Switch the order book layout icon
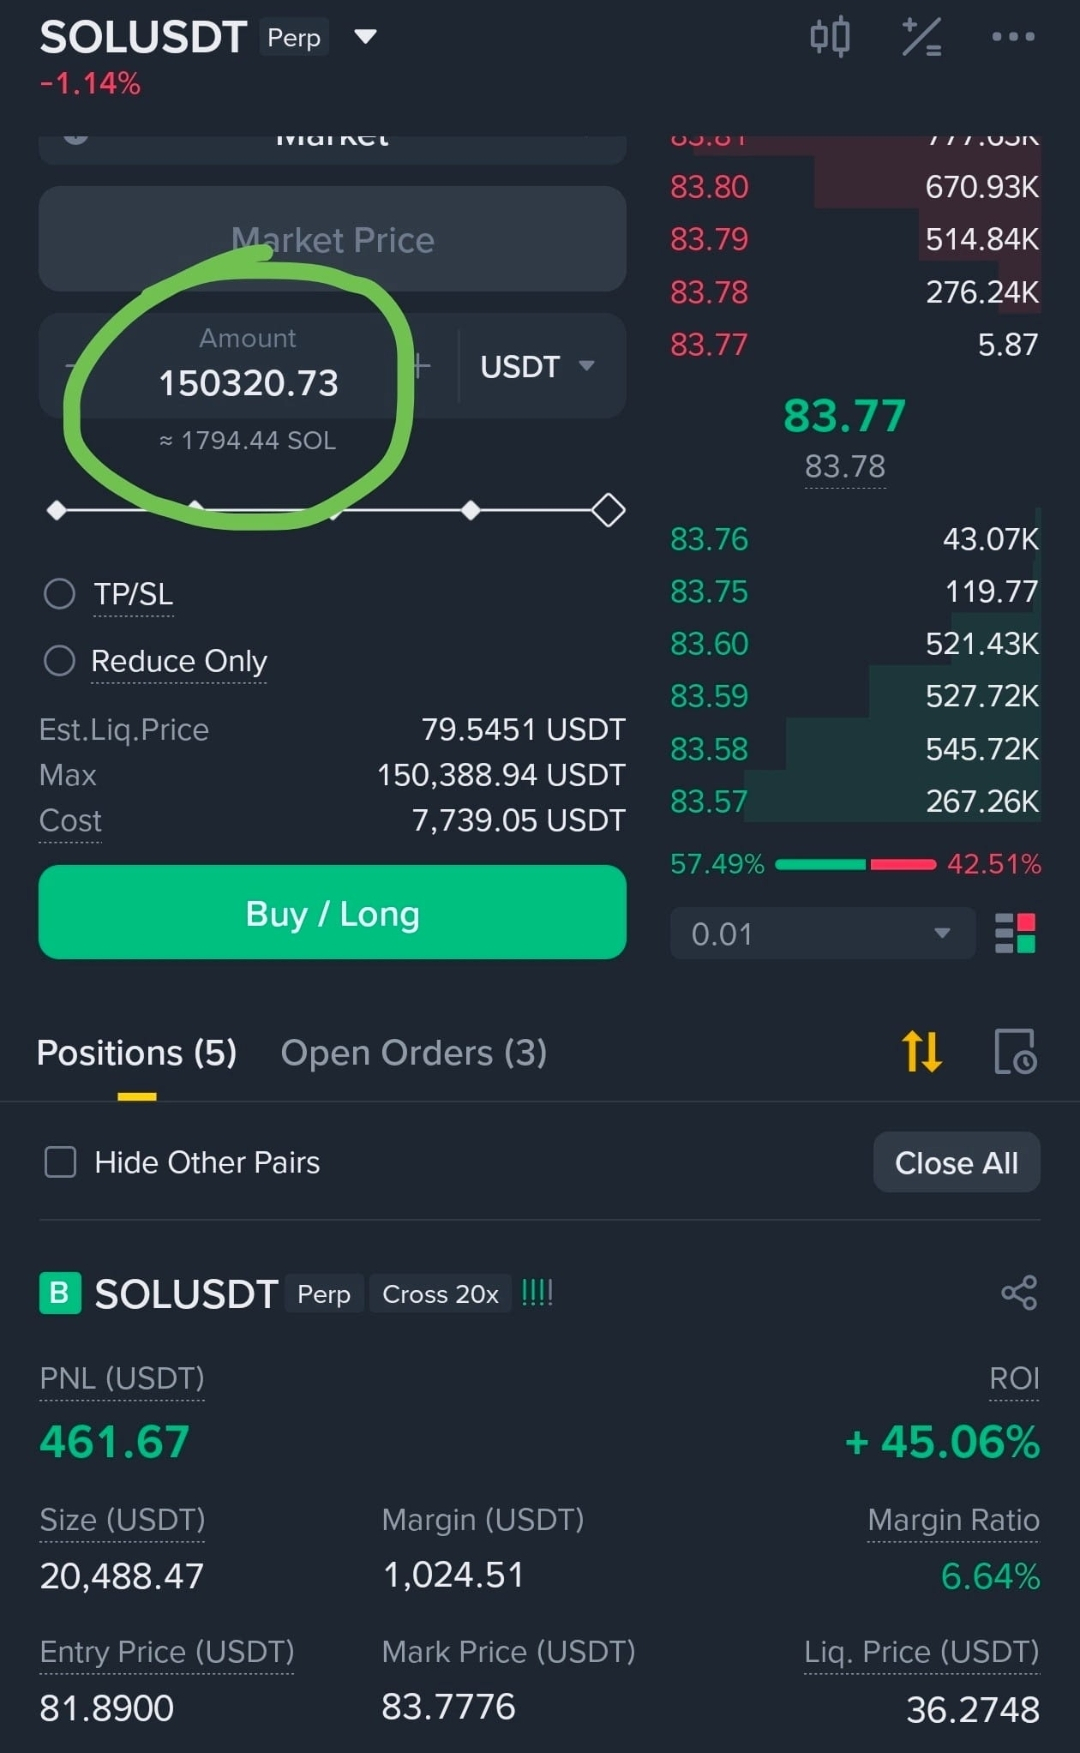 pyautogui.click(x=1015, y=933)
